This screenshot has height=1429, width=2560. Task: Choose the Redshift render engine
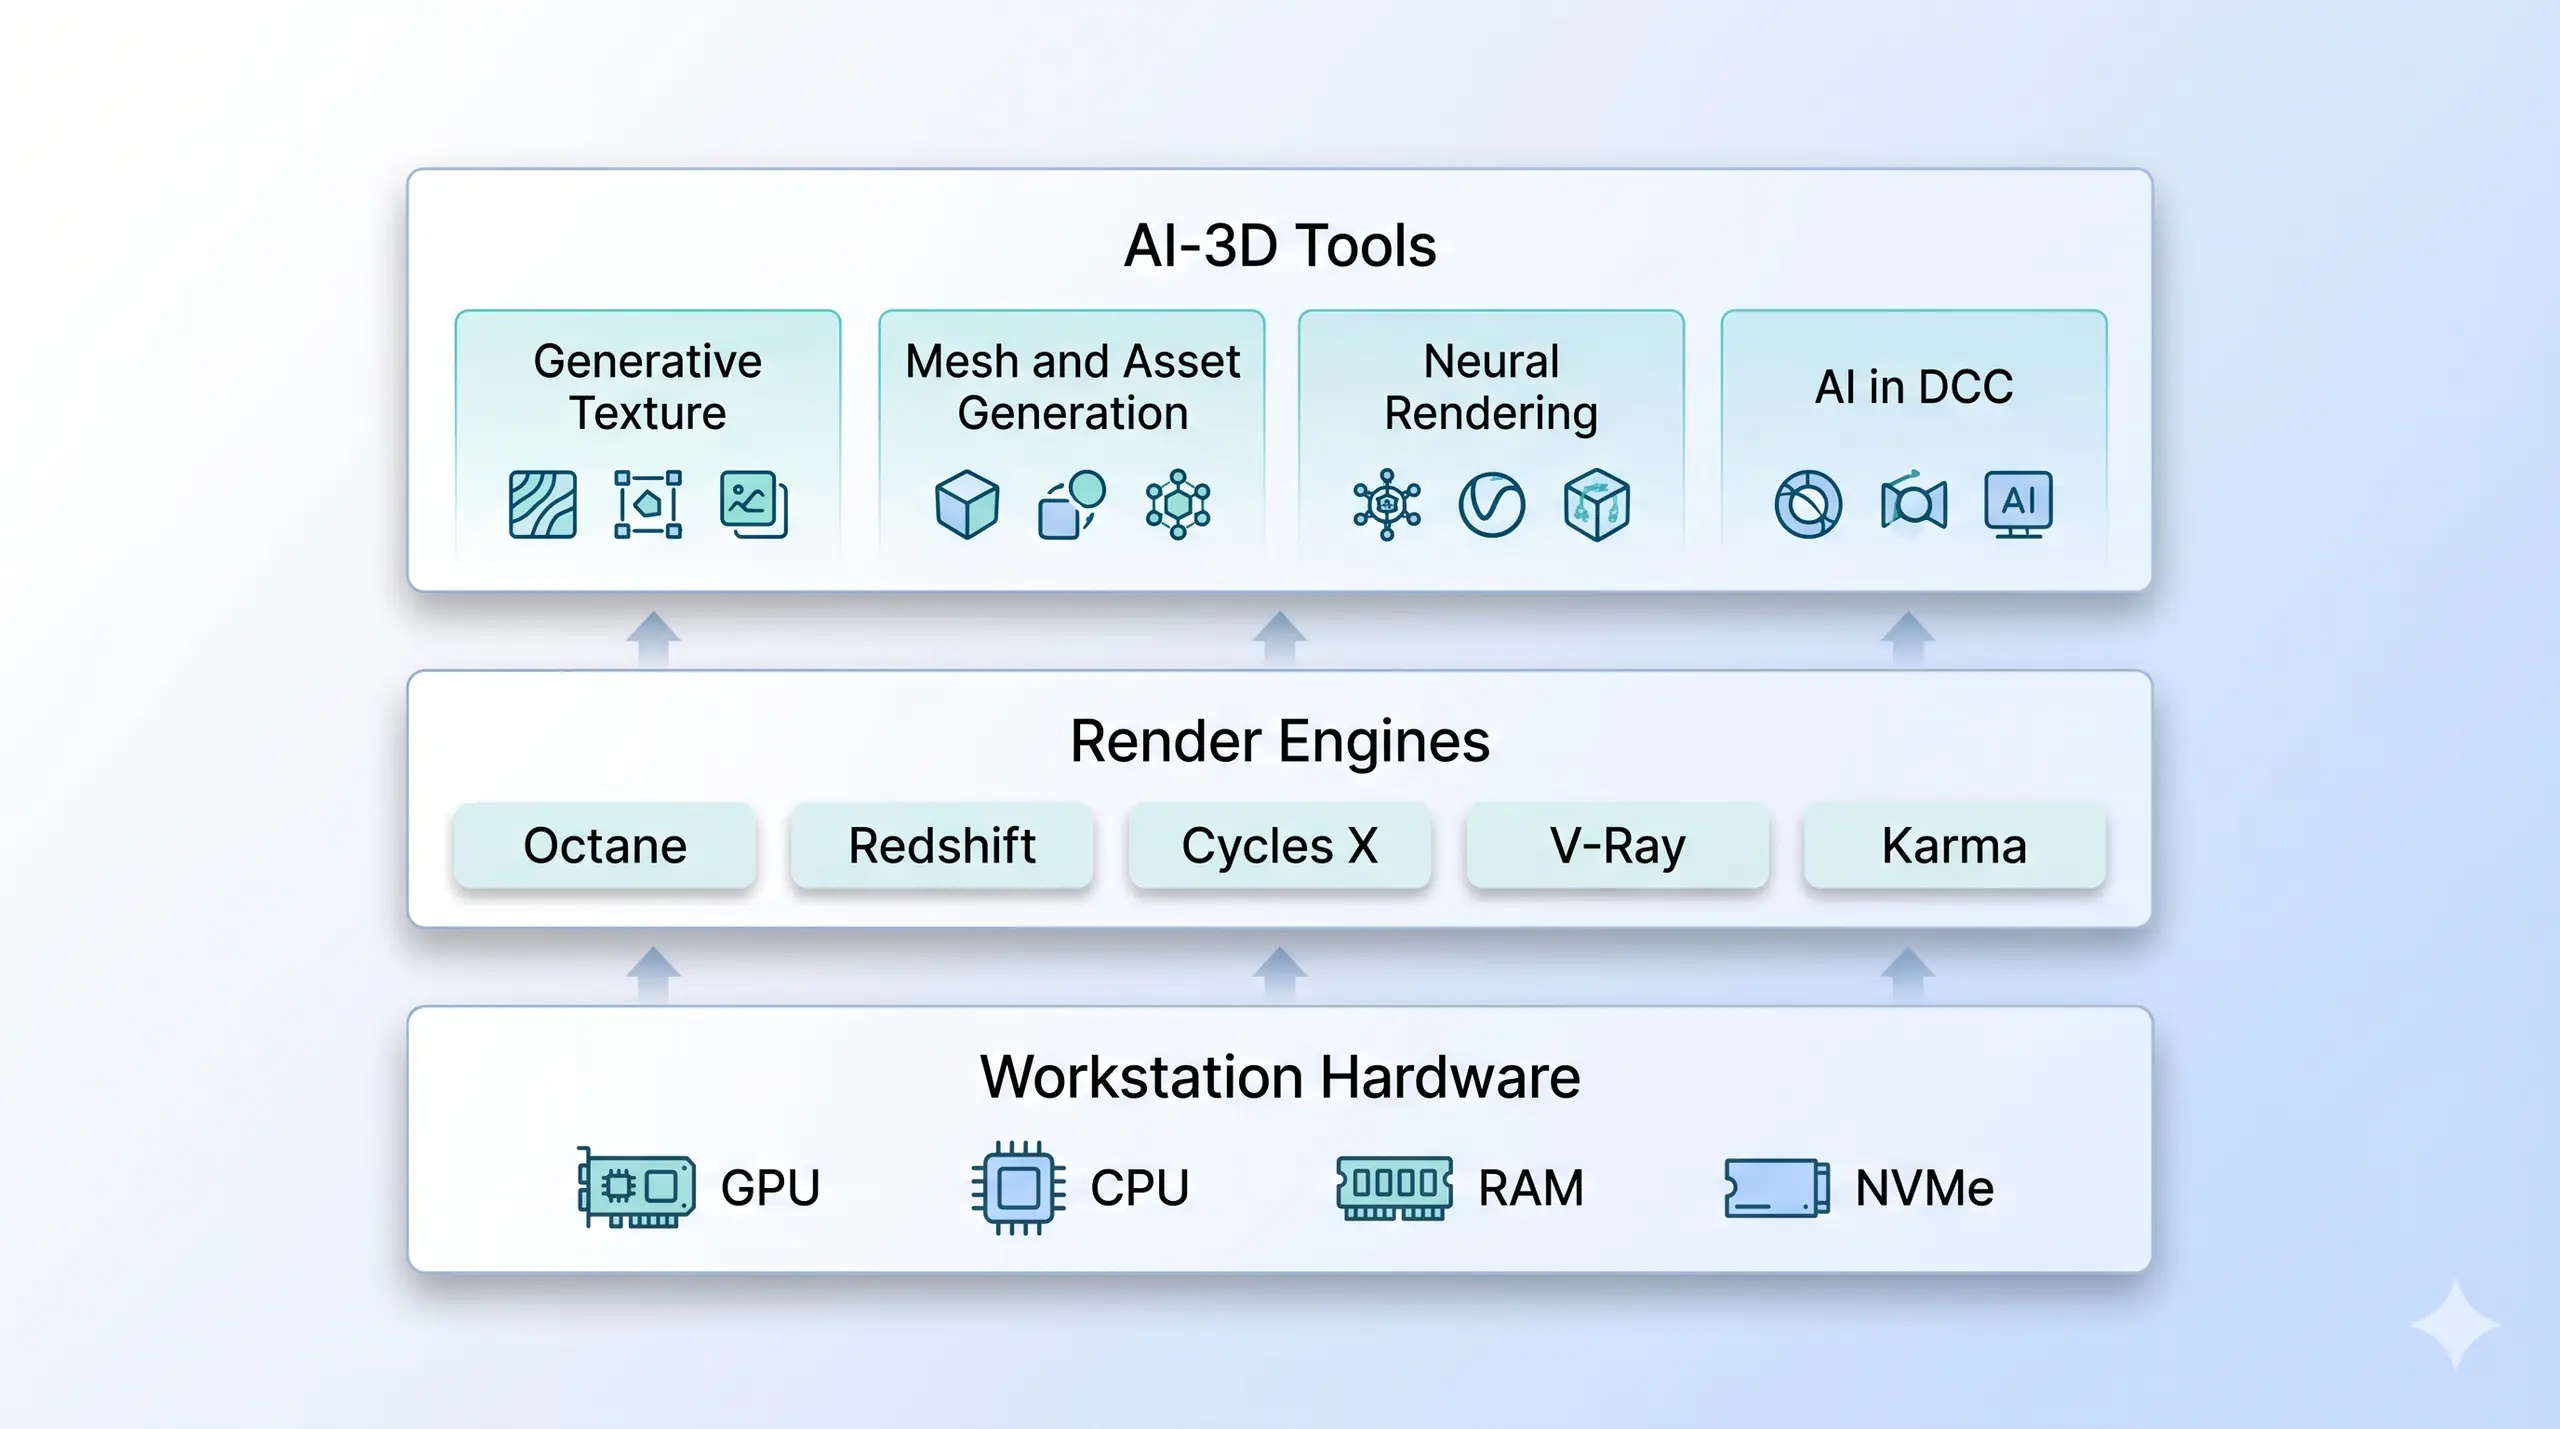942,846
